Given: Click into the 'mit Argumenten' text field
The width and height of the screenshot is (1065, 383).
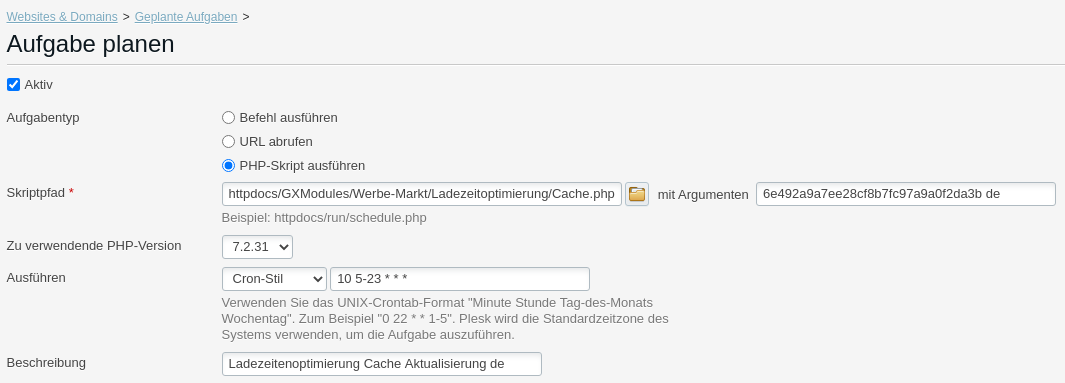Looking at the screenshot, I should coord(905,194).
